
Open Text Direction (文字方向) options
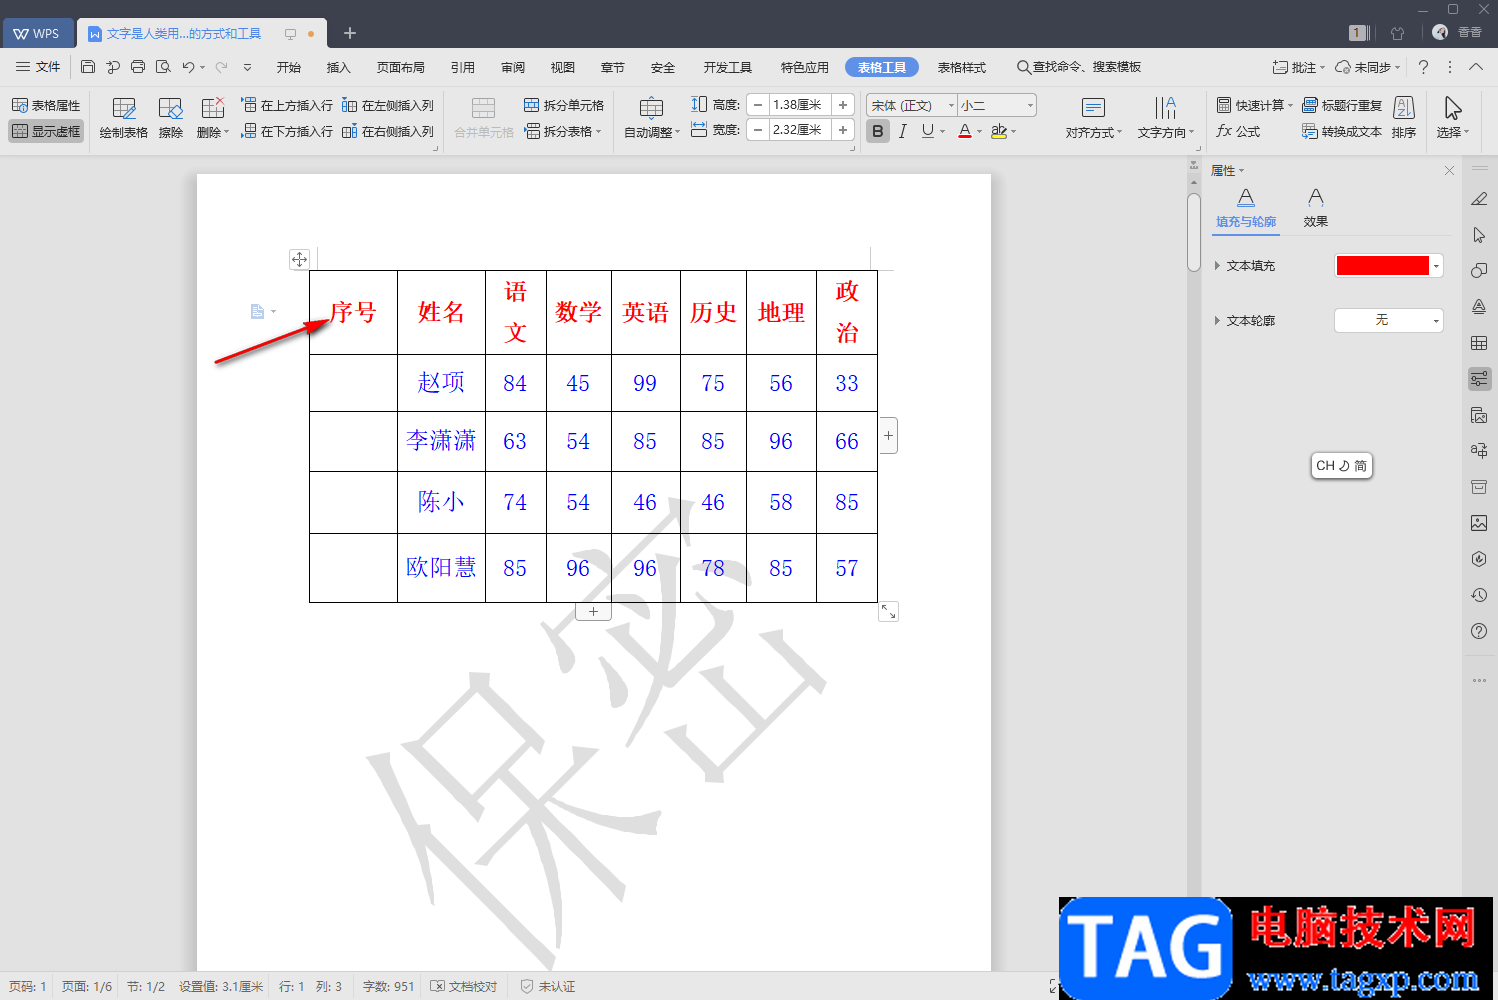(x=1166, y=118)
